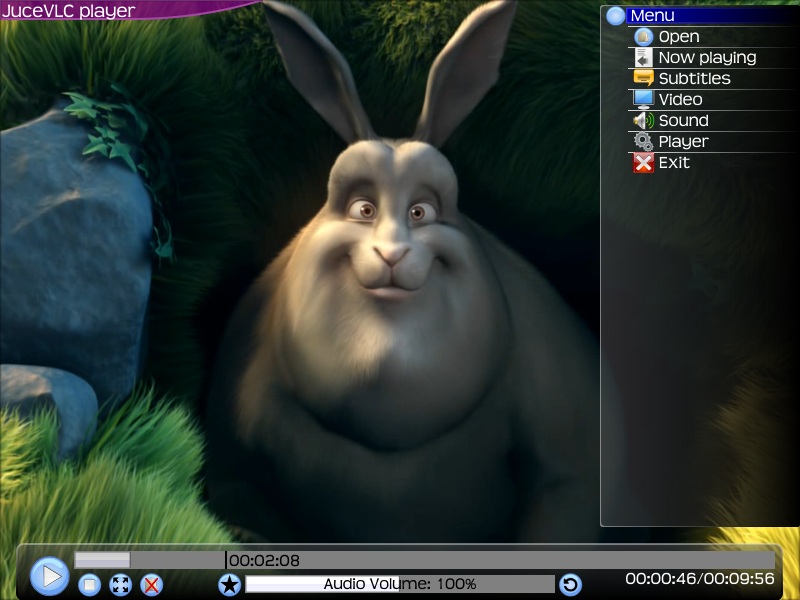Open the Player menu entry
This screenshot has height=600, width=800.
click(x=712, y=141)
